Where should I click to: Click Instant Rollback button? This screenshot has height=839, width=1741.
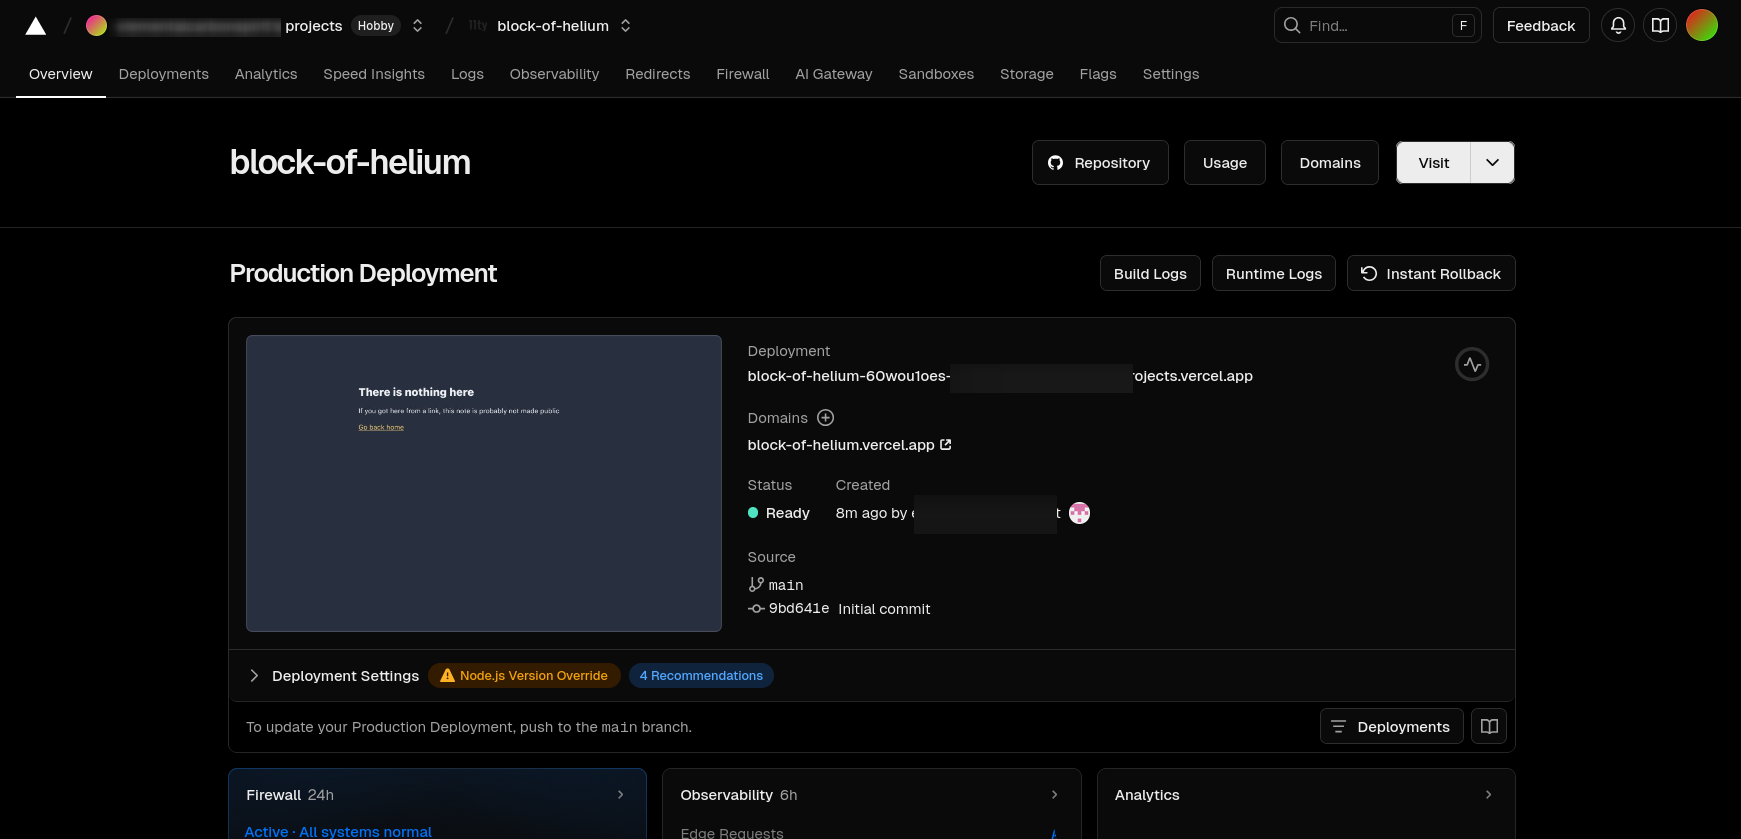[1431, 274]
